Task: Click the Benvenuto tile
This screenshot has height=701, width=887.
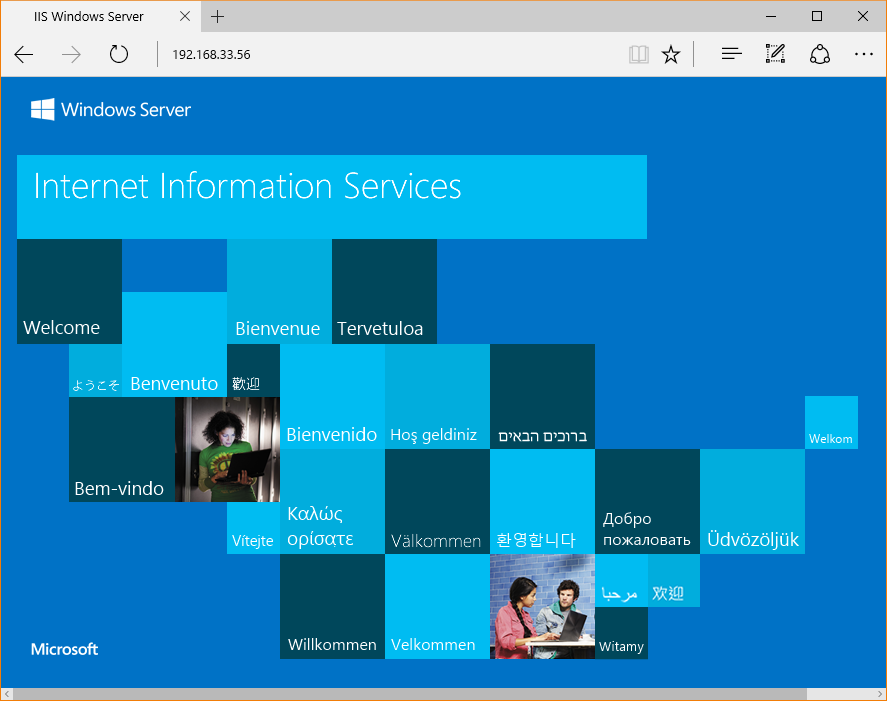Action: tap(174, 344)
